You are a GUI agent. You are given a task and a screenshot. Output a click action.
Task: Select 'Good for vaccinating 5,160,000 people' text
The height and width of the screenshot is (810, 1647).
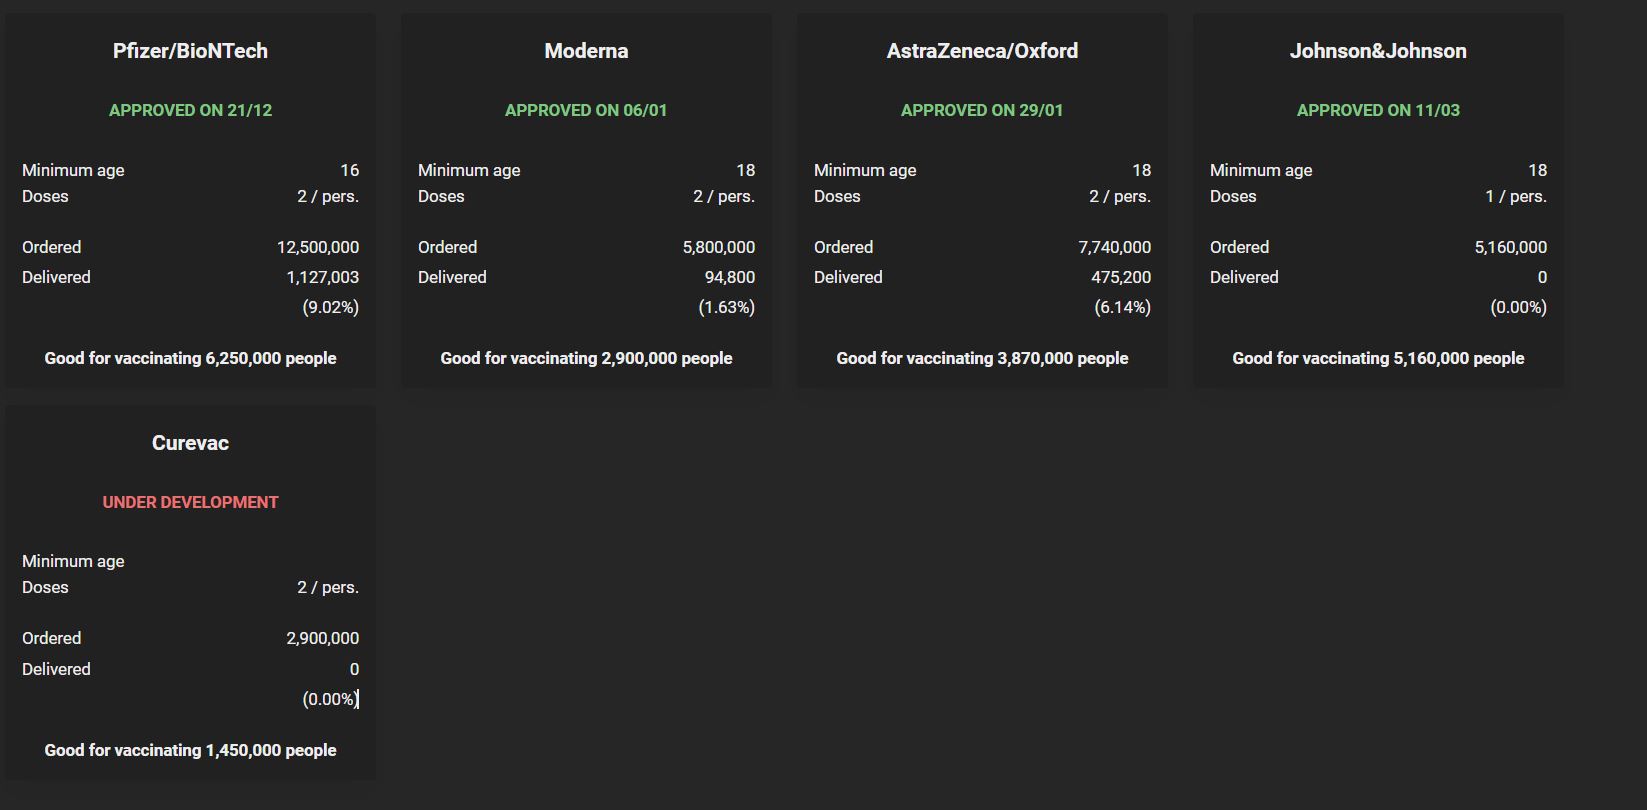[x=1378, y=358]
